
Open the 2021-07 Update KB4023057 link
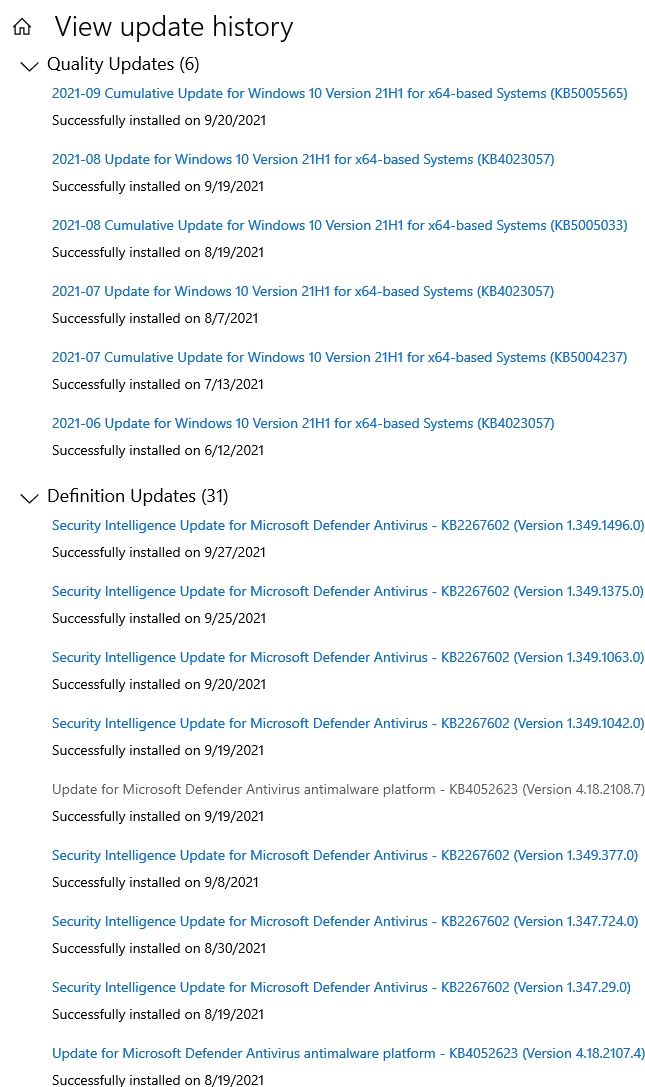[x=303, y=292]
